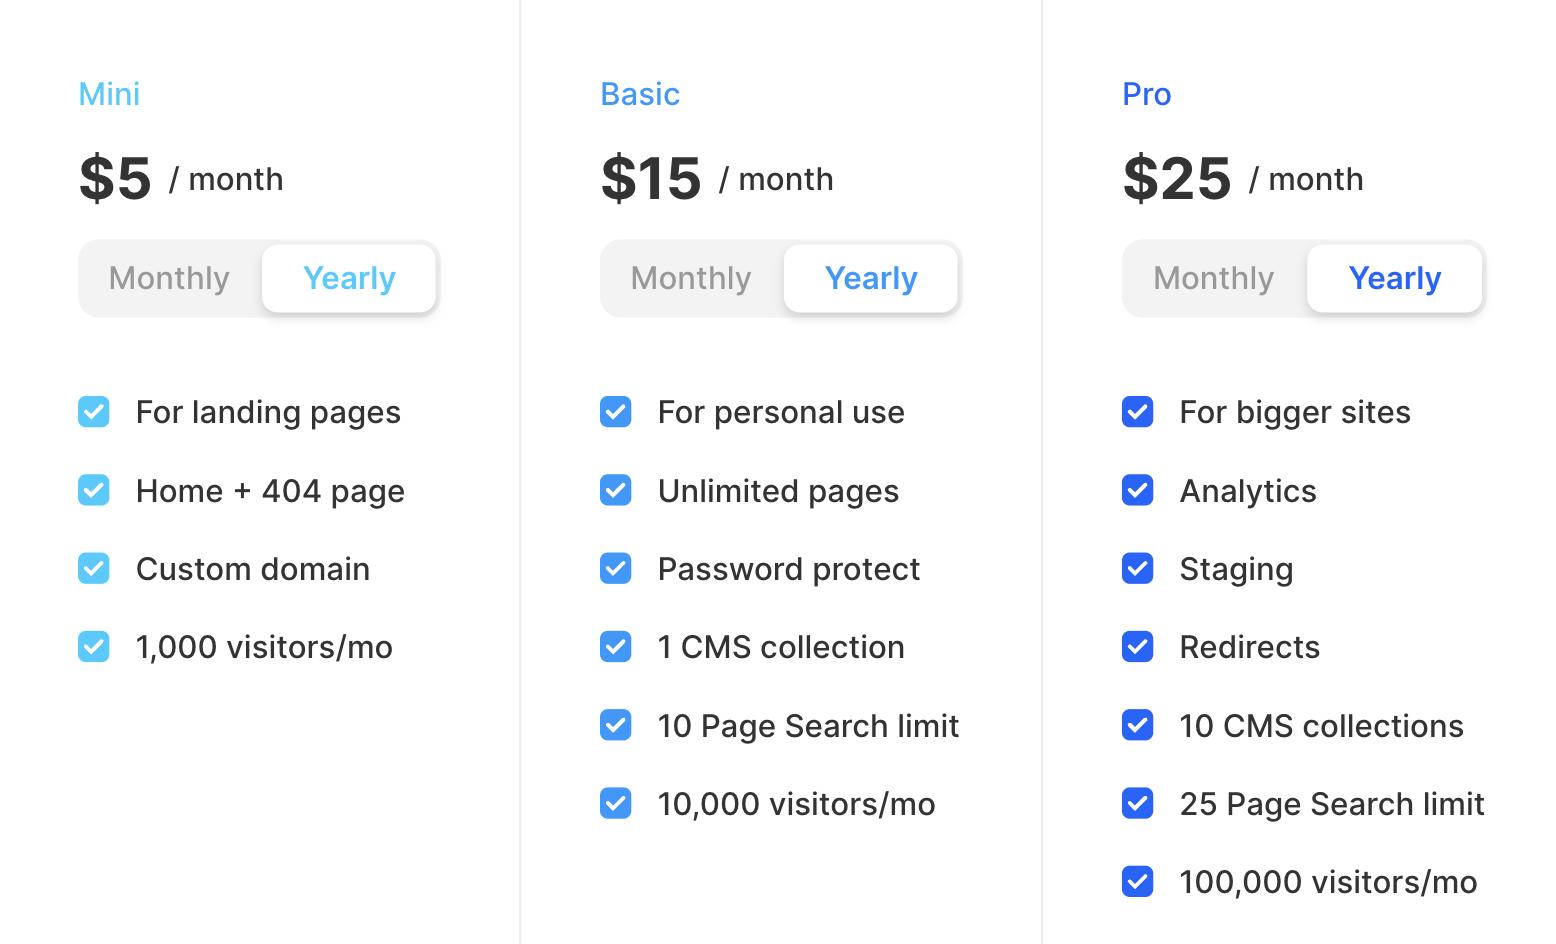The height and width of the screenshot is (944, 1556).
Task: Click the Pro plan title
Action: click(1146, 94)
